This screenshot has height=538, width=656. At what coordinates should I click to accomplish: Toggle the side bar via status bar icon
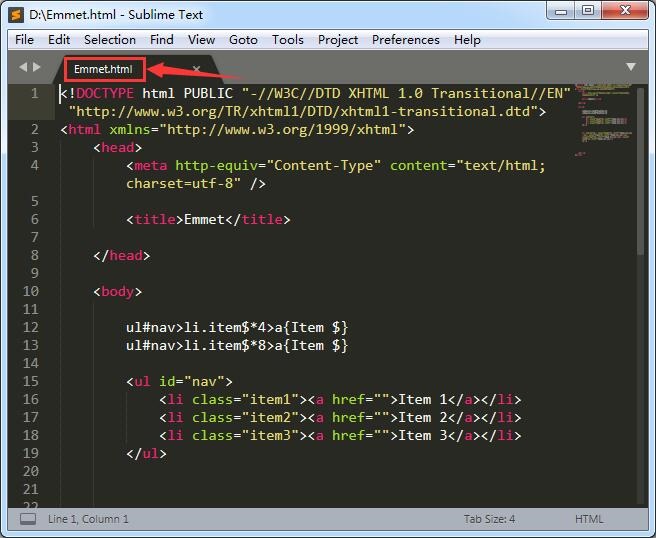pos(28,519)
